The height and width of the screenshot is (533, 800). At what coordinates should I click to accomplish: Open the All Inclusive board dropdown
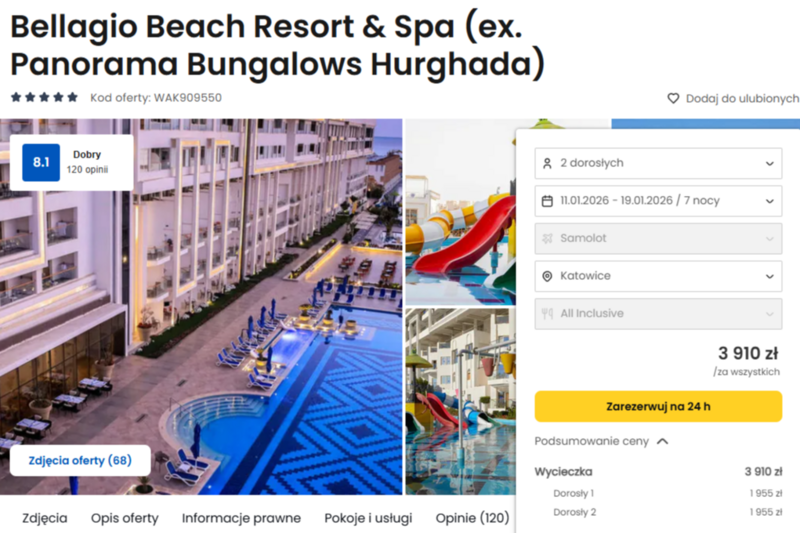tap(658, 313)
